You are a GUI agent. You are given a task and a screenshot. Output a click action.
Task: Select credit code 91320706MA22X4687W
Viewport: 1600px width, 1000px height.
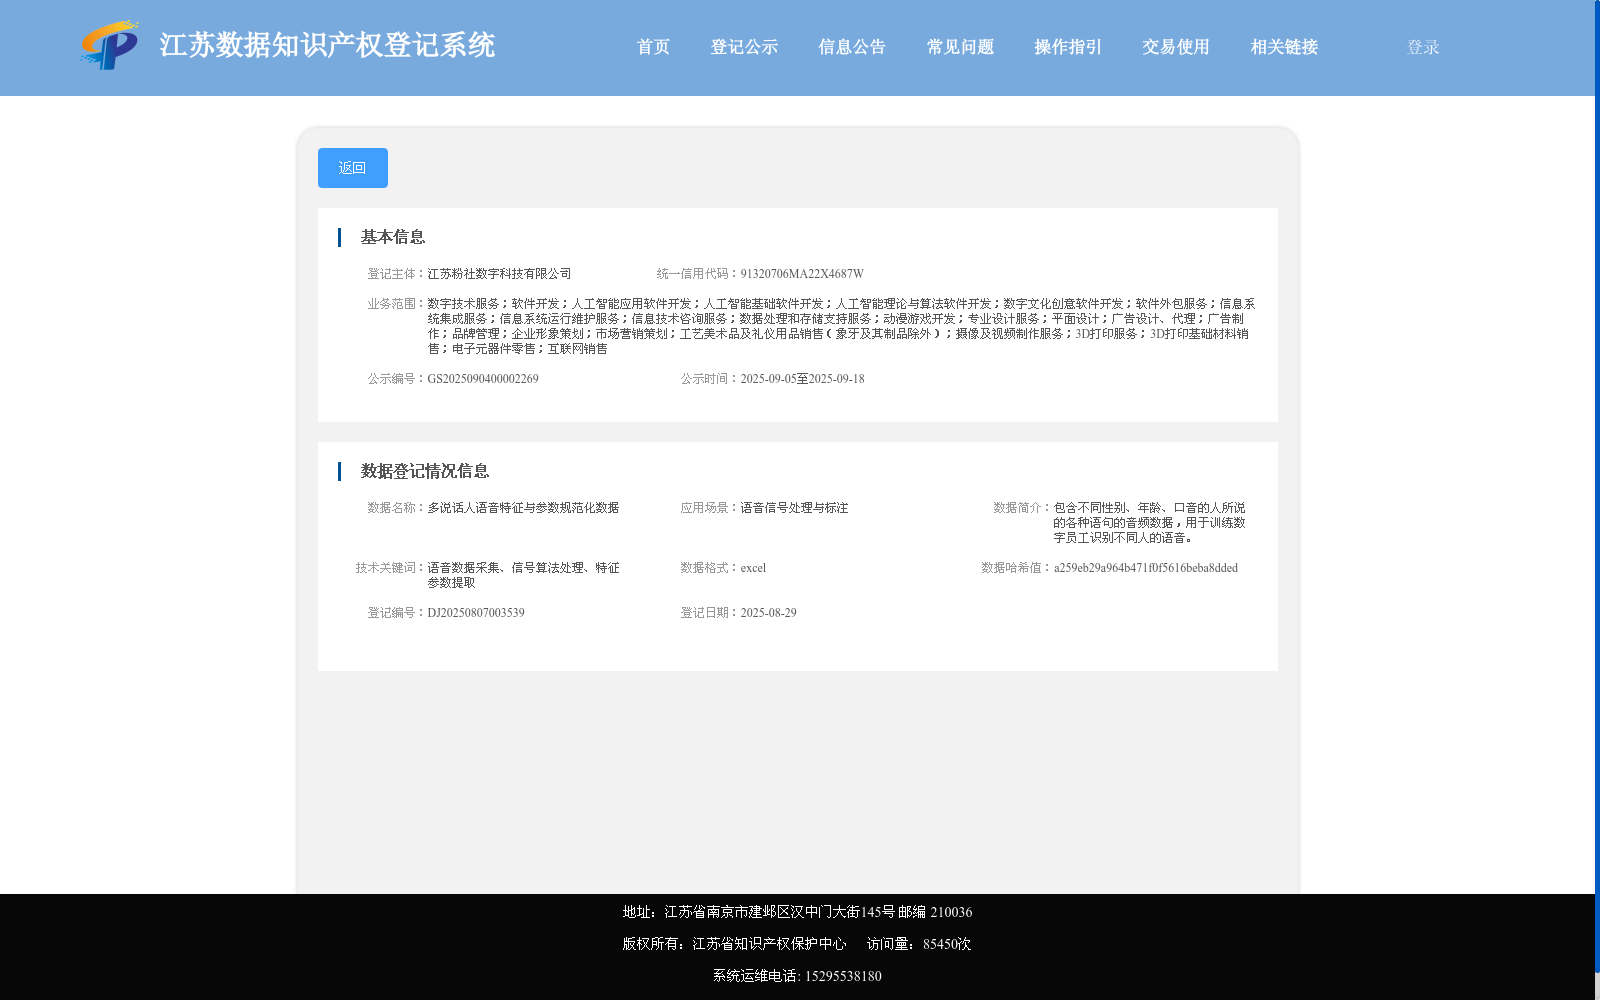(x=802, y=274)
